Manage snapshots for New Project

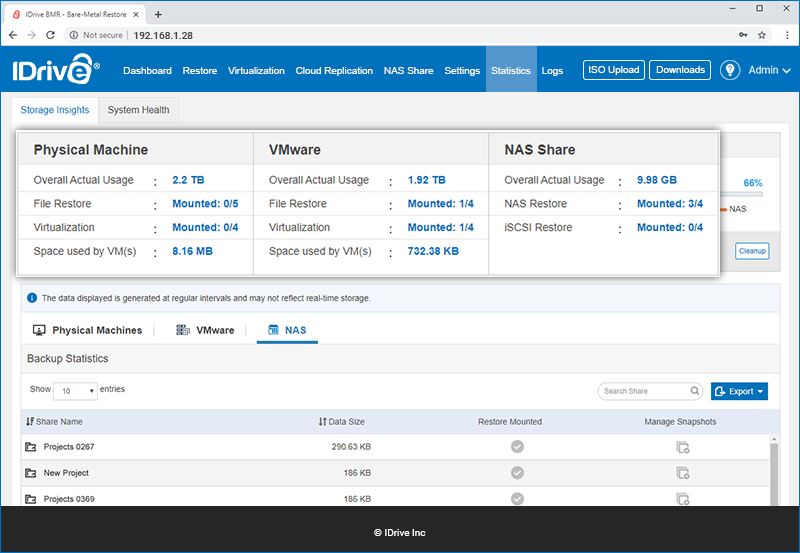683,473
